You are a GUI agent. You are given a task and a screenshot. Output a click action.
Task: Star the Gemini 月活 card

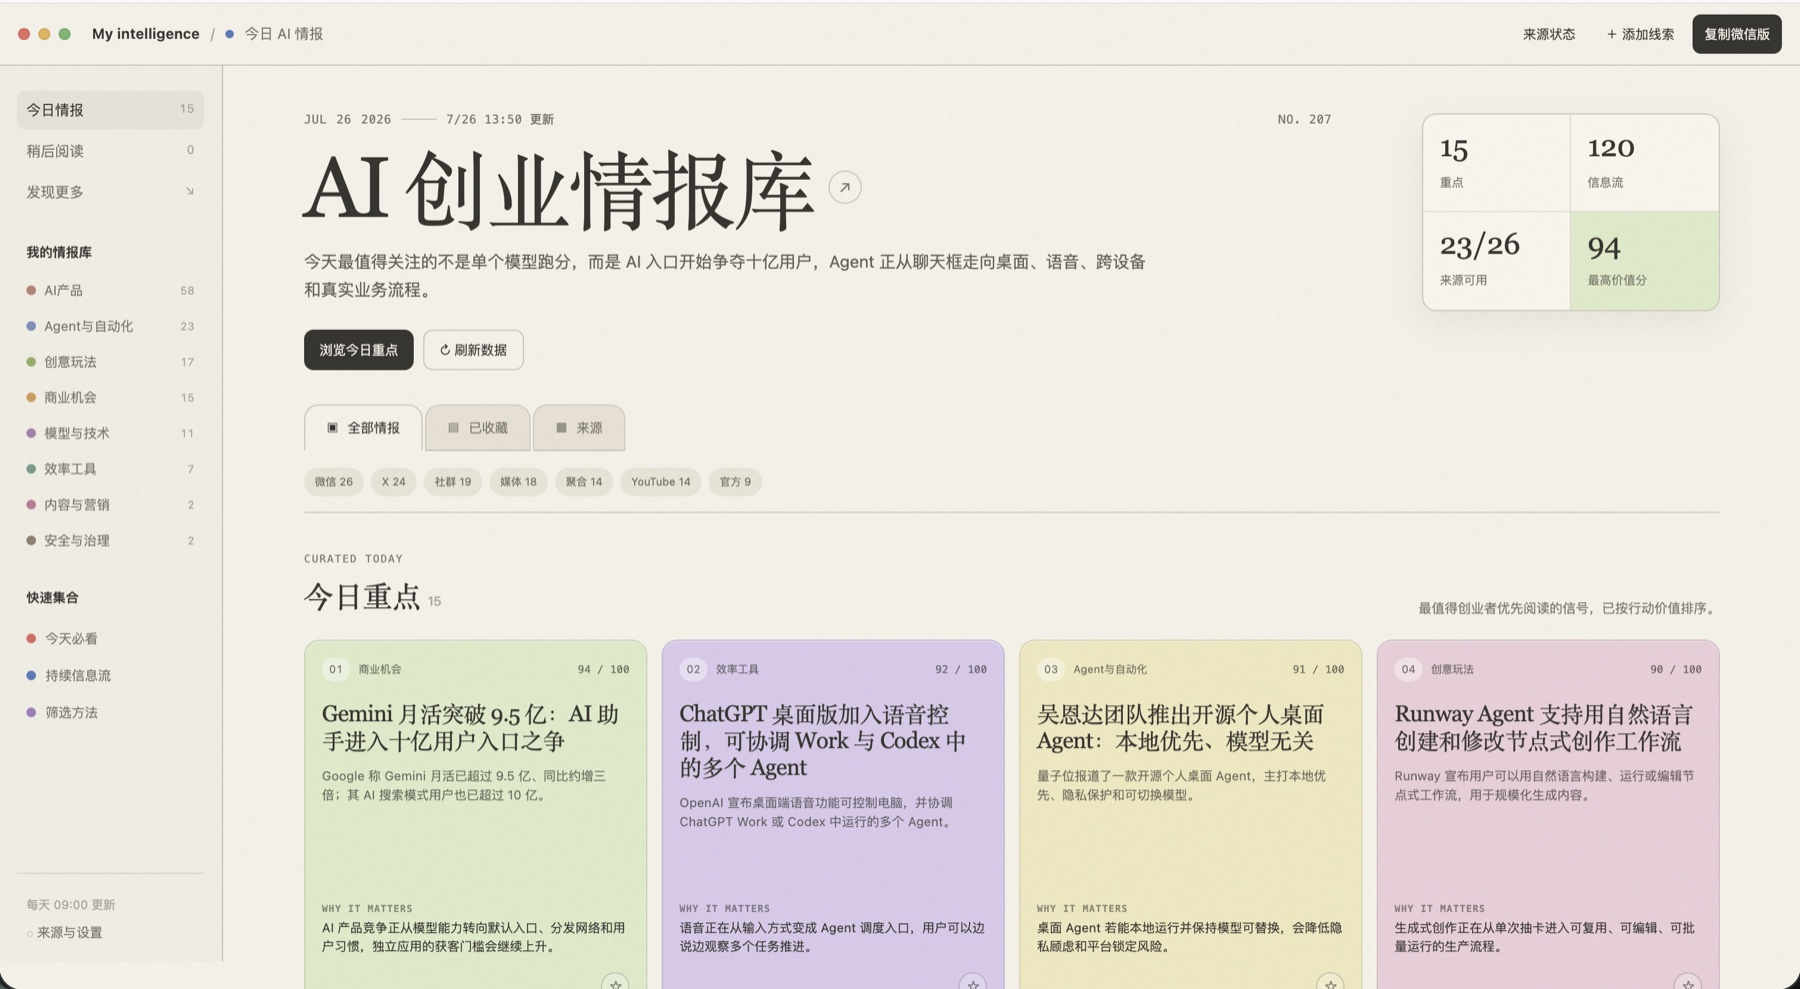coord(615,983)
